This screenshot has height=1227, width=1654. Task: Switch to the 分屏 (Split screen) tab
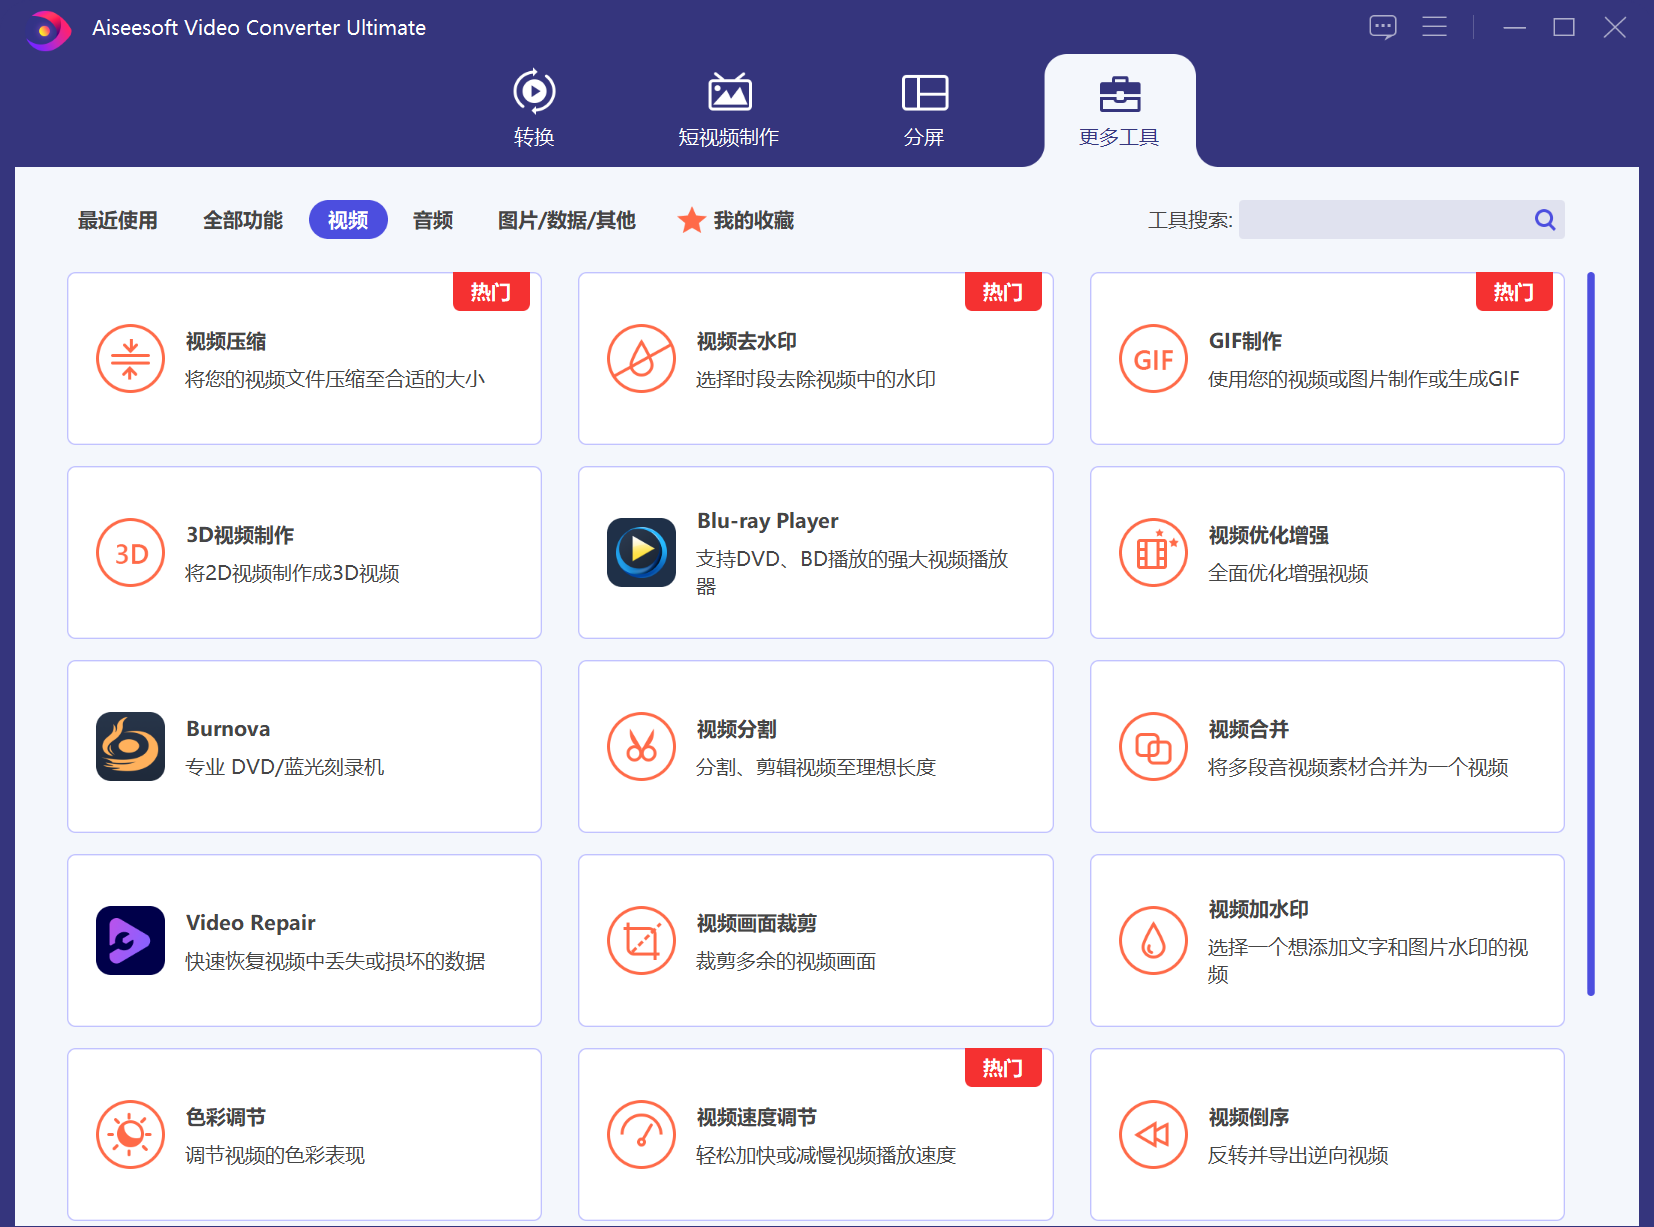click(924, 109)
